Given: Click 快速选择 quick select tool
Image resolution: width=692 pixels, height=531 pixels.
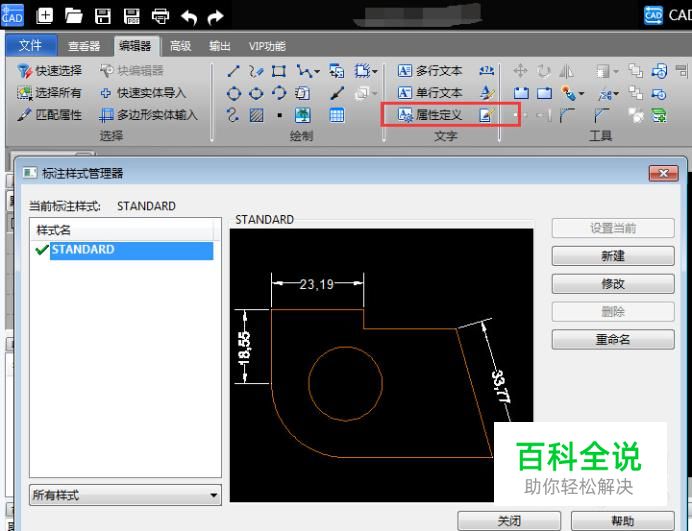Looking at the screenshot, I should (51, 71).
